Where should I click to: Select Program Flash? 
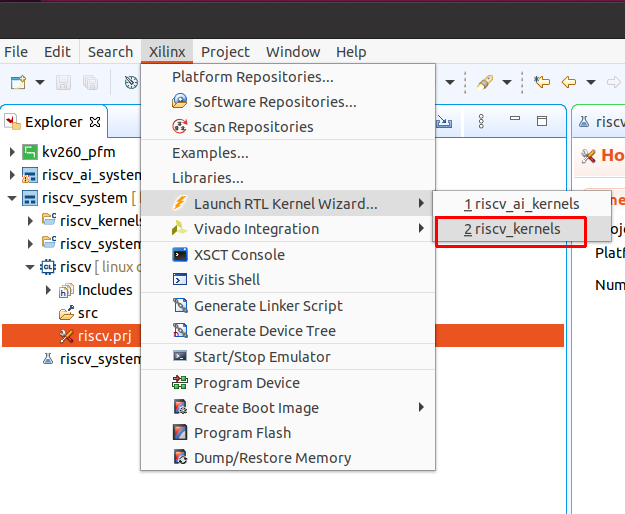click(x=288, y=433)
